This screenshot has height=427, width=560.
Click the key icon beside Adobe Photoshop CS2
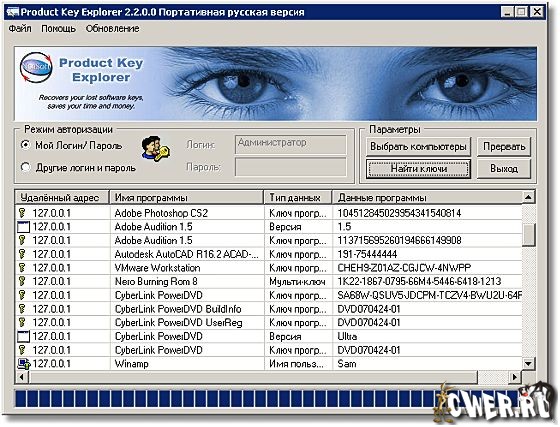22,213
